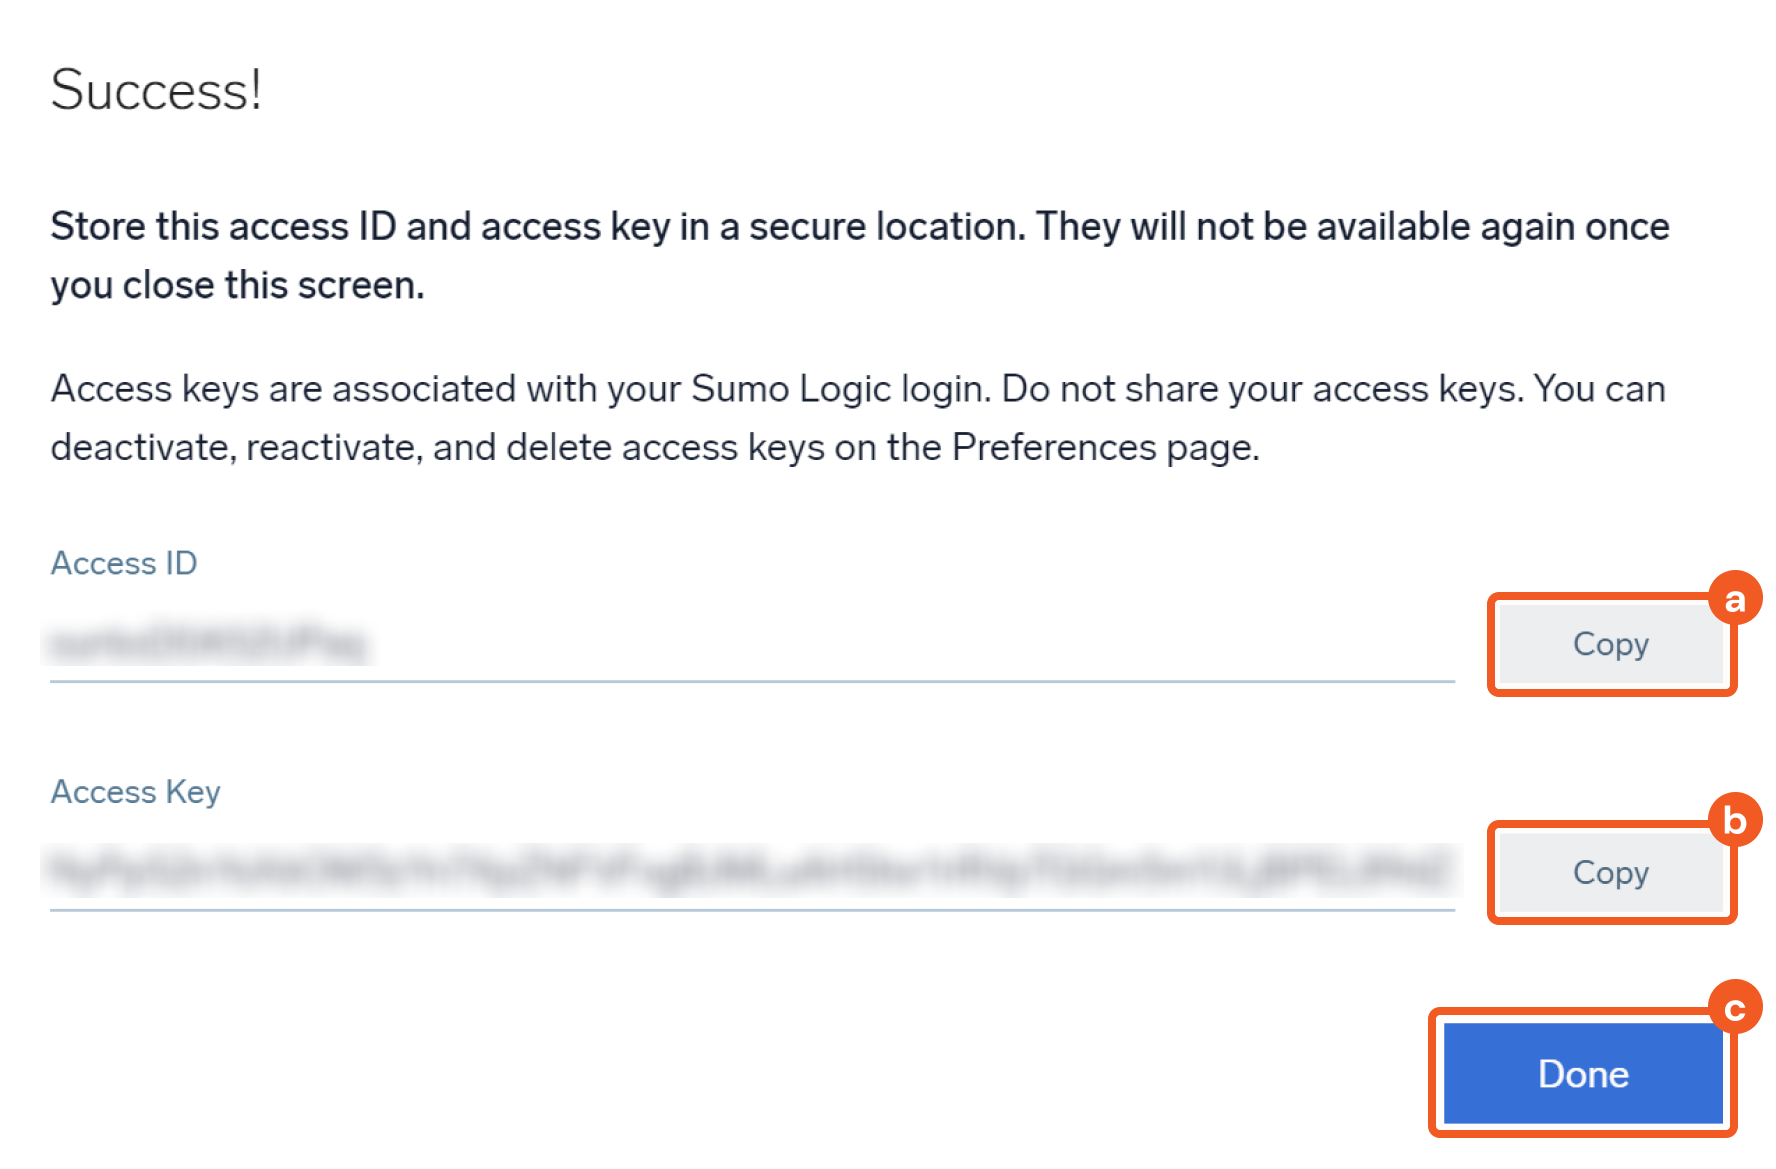Click the "Success!" heading
Image resolution: width=1776 pixels, height=1169 pixels.
[x=156, y=91]
